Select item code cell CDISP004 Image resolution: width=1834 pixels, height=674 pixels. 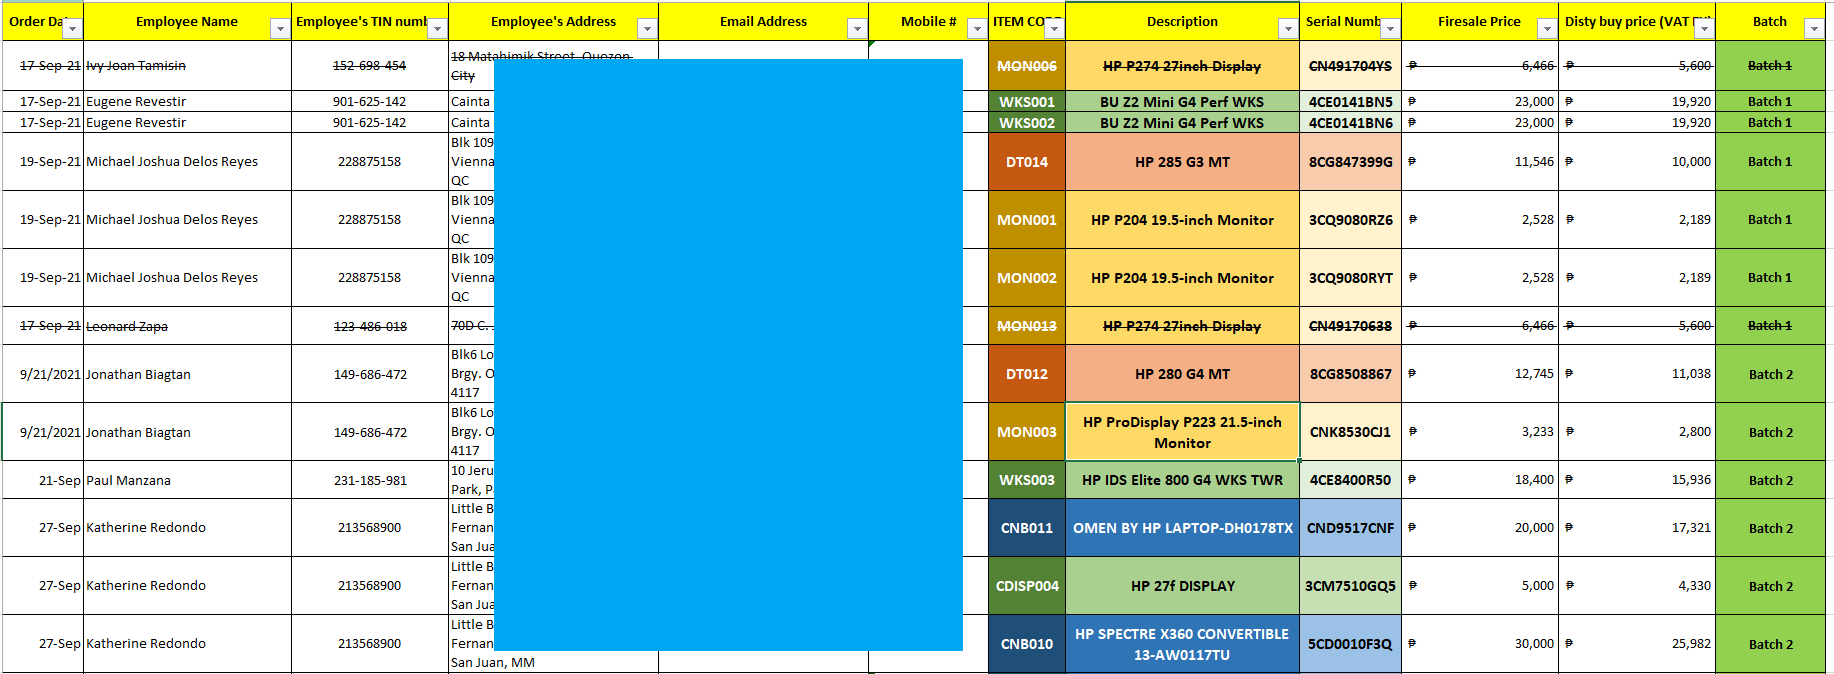click(x=1027, y=586)
